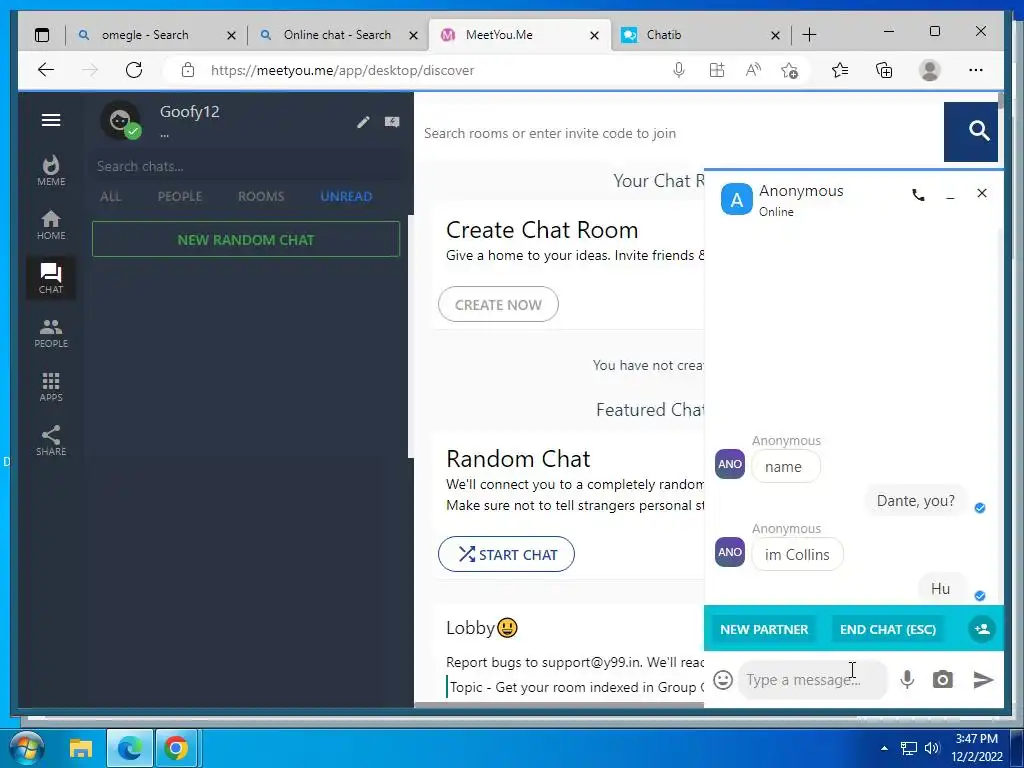The height and width of the screenshot is (768, 1024).
Task: Click the add friend icon in chat bar
Action: pyautogui.click(x=982, y=630)
